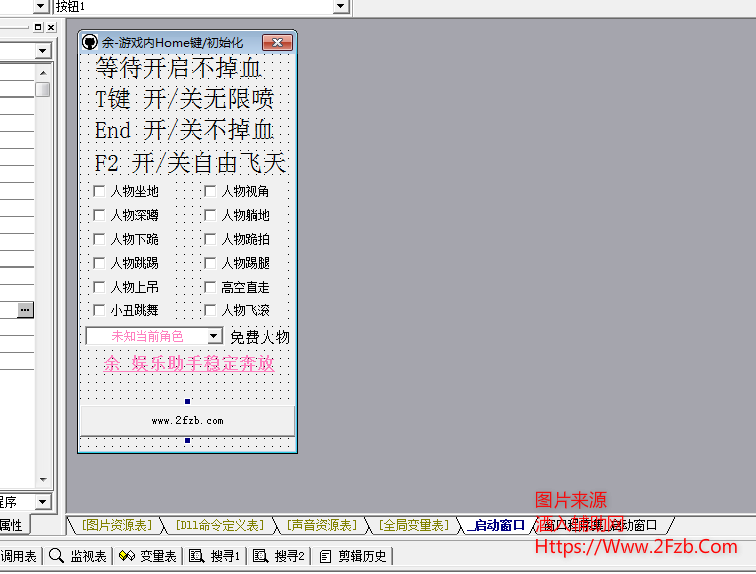Screen dimensions: 756x574
Task: Click the www.2fzb.com button on form
Action: pos(187,421)
